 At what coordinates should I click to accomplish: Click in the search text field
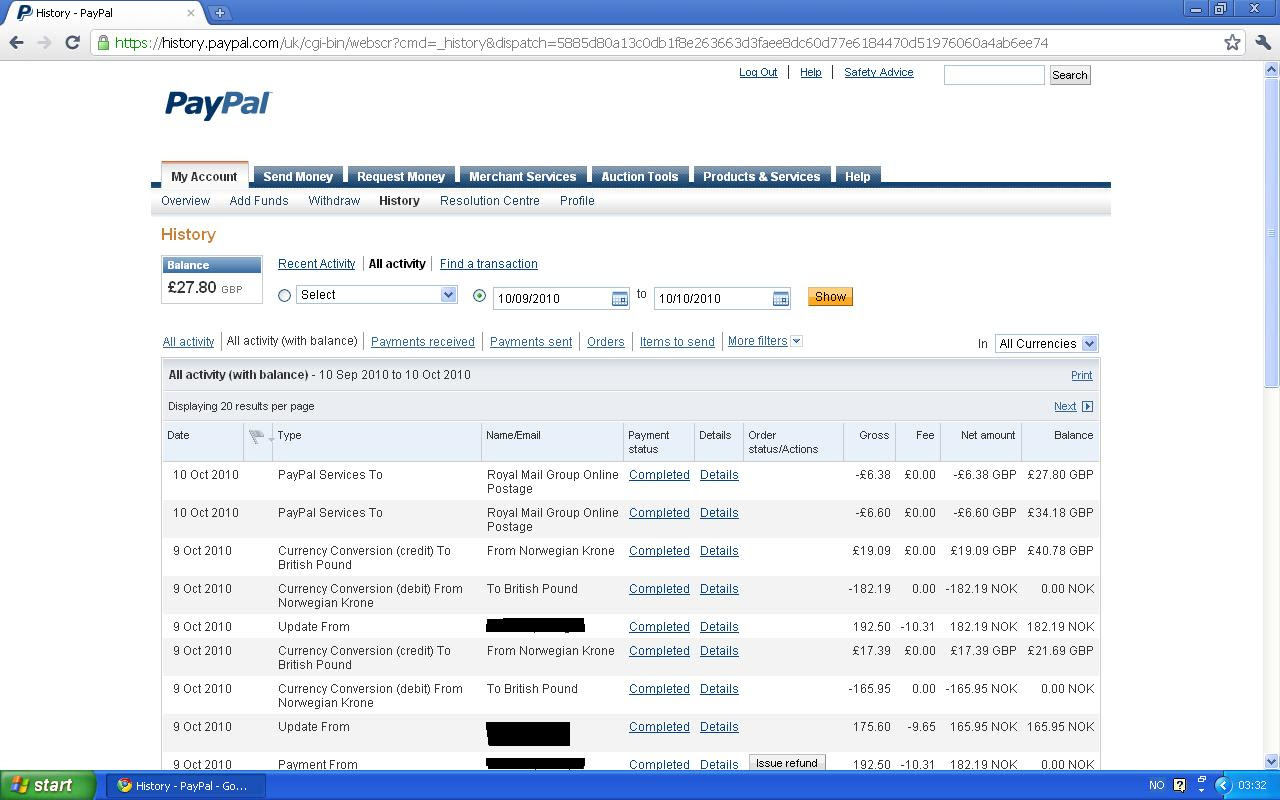[x=994, y=75]
